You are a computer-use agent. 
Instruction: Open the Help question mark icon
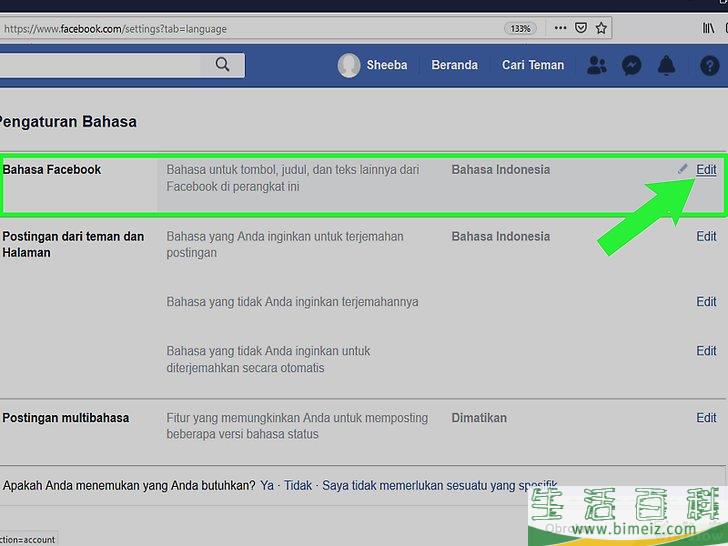click(x=709, y=65)
